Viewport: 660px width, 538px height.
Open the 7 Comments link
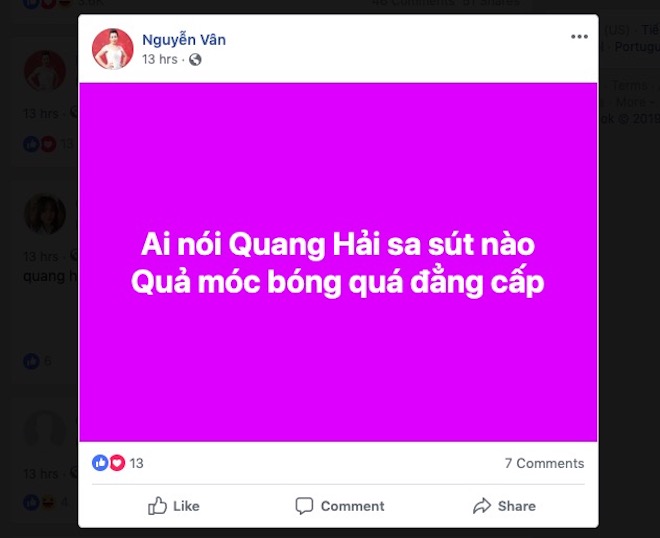coord(544,463)
